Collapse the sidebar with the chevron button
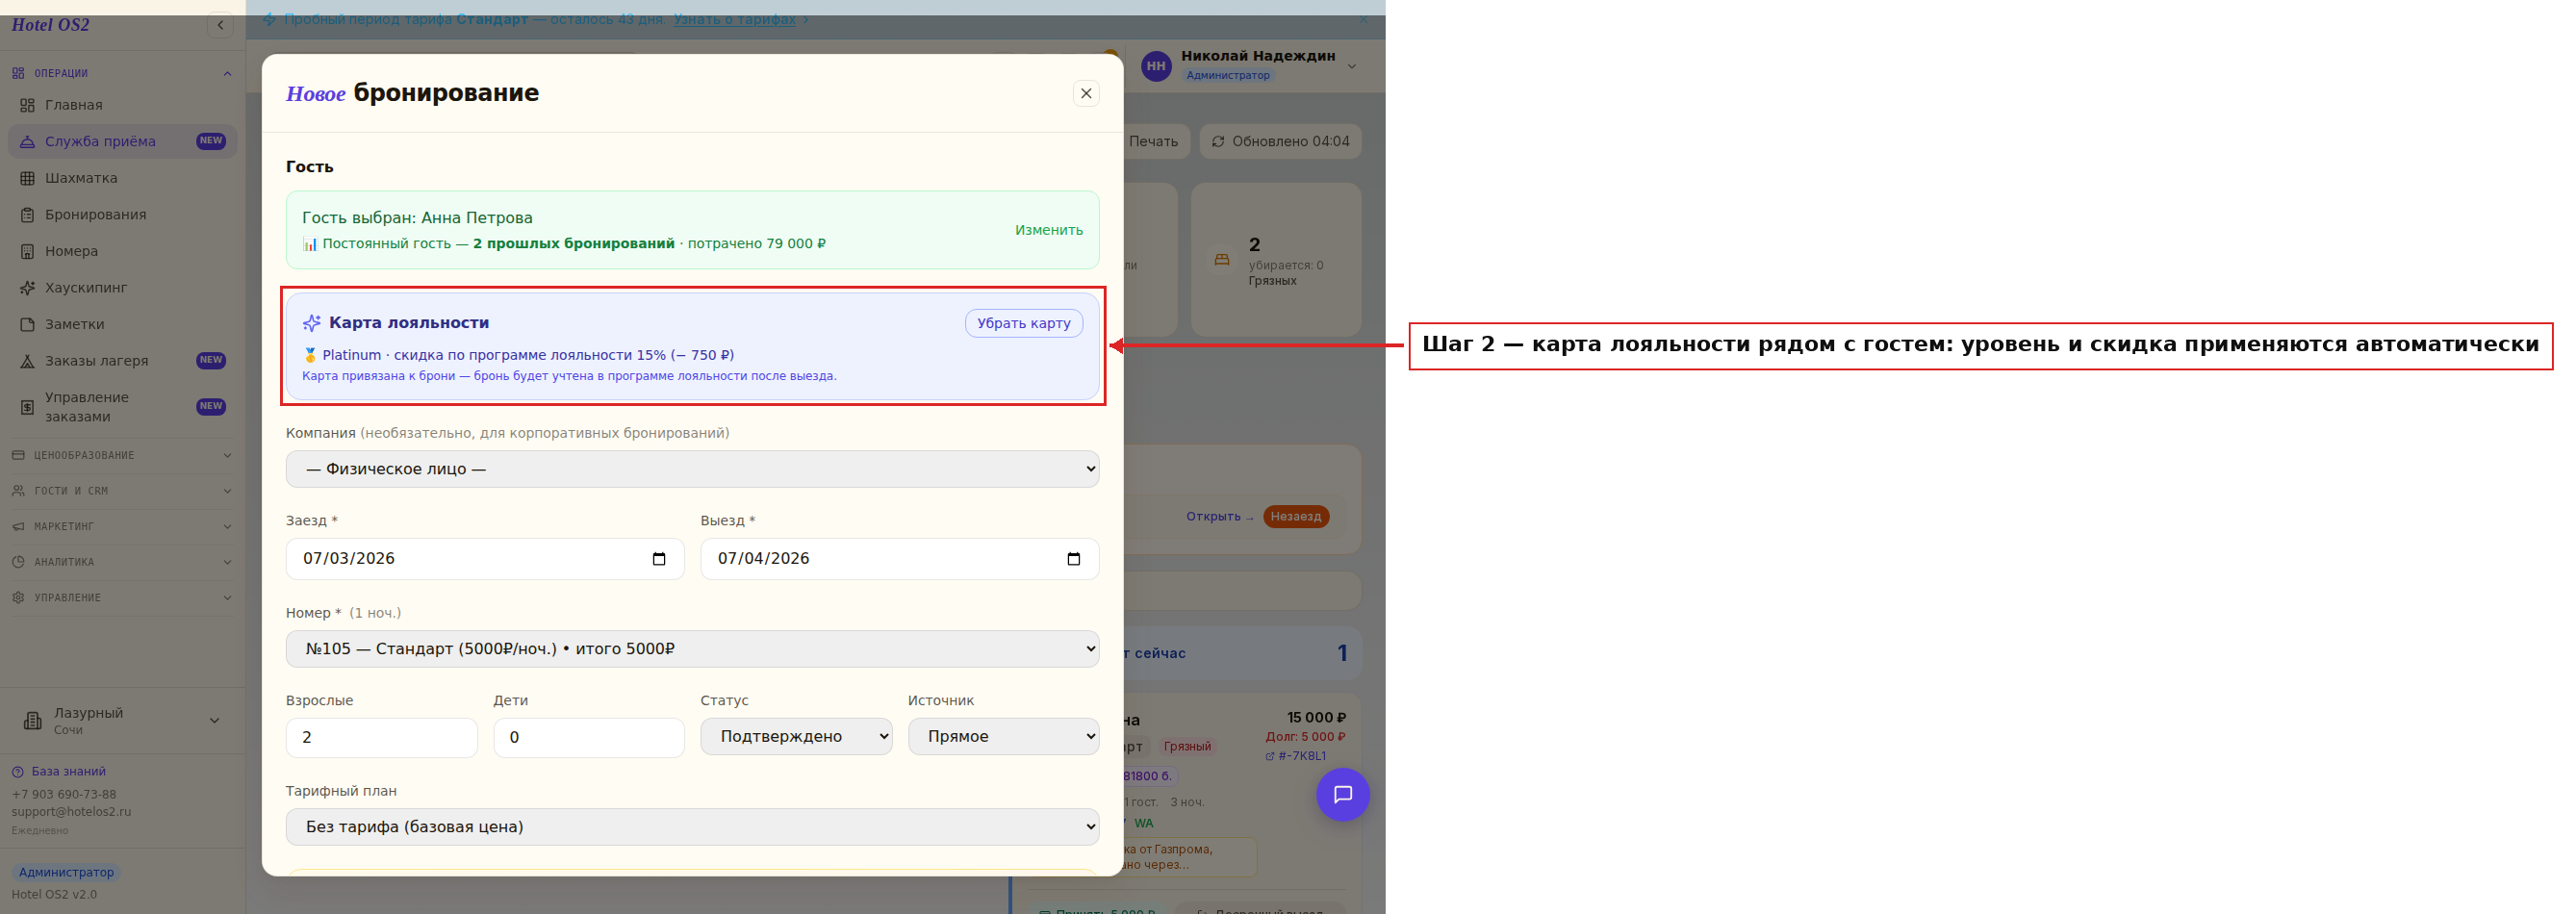This screenshot has height=914, width=2576. pos(220,25)
